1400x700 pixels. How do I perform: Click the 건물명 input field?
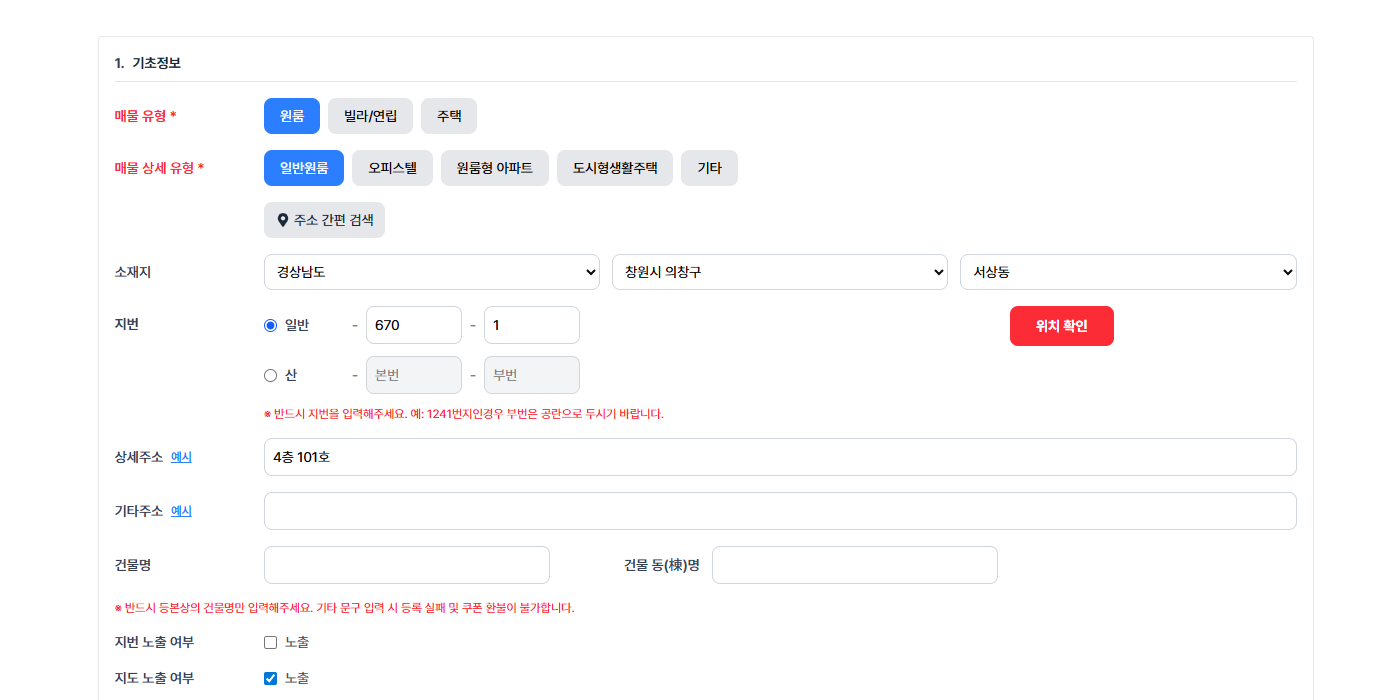coord(406,565)
